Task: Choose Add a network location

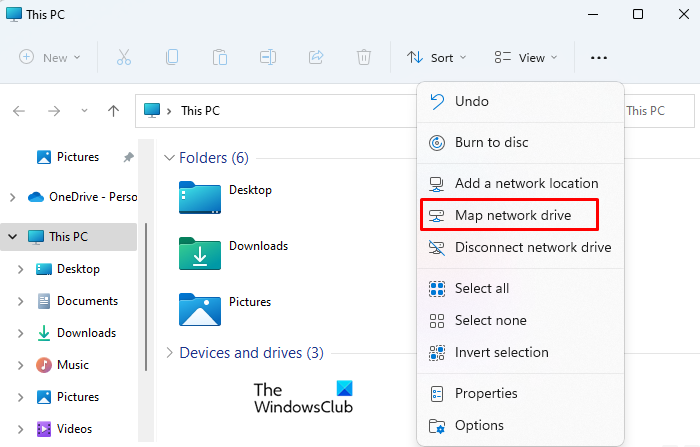Action: coord(520,183)
